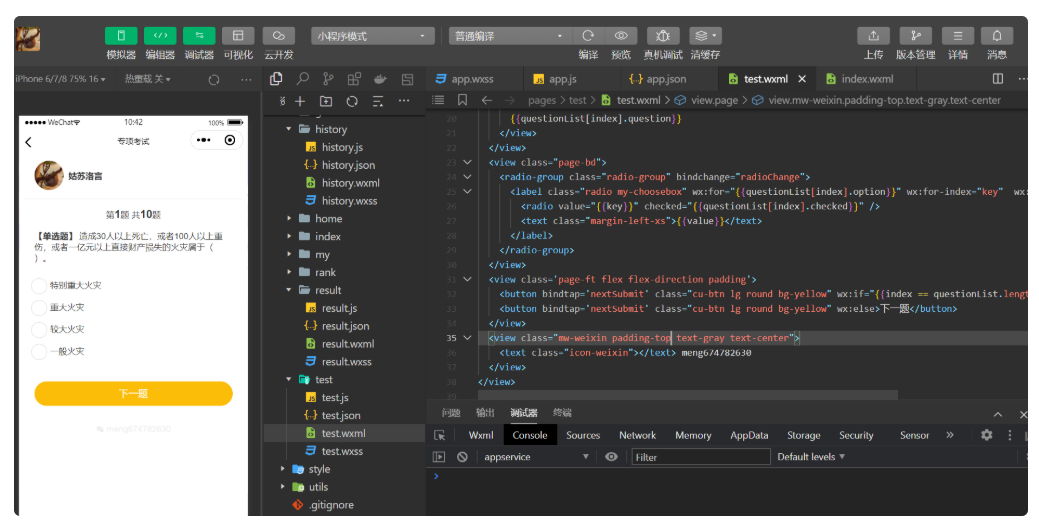Fold code at line 35
Screen dimensions: 1039x524
tap(467, 337)
